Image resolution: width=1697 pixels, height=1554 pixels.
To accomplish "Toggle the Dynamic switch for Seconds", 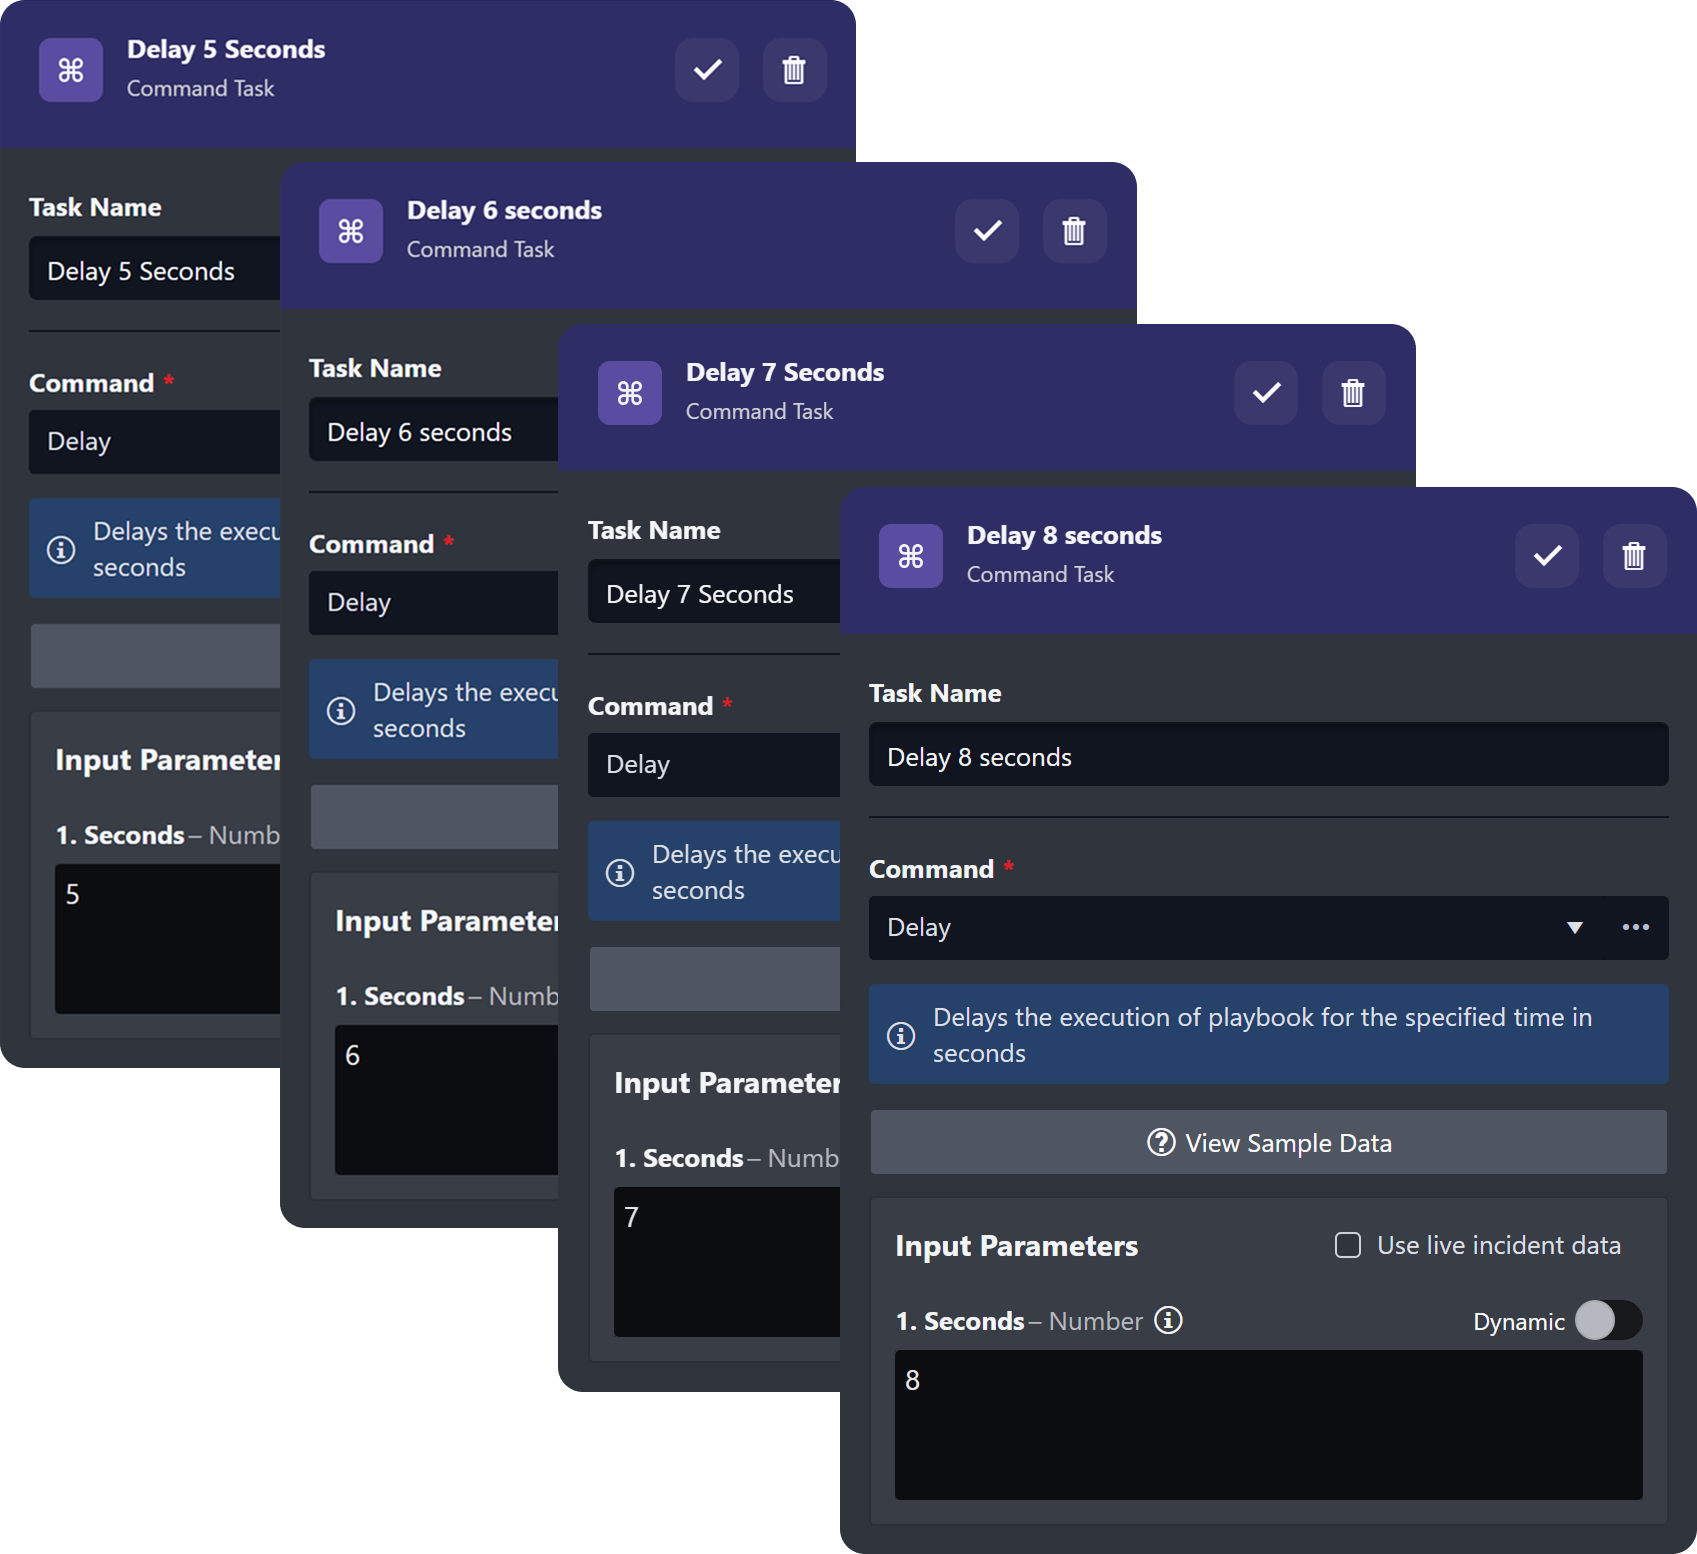I will click(1608, 1321).
